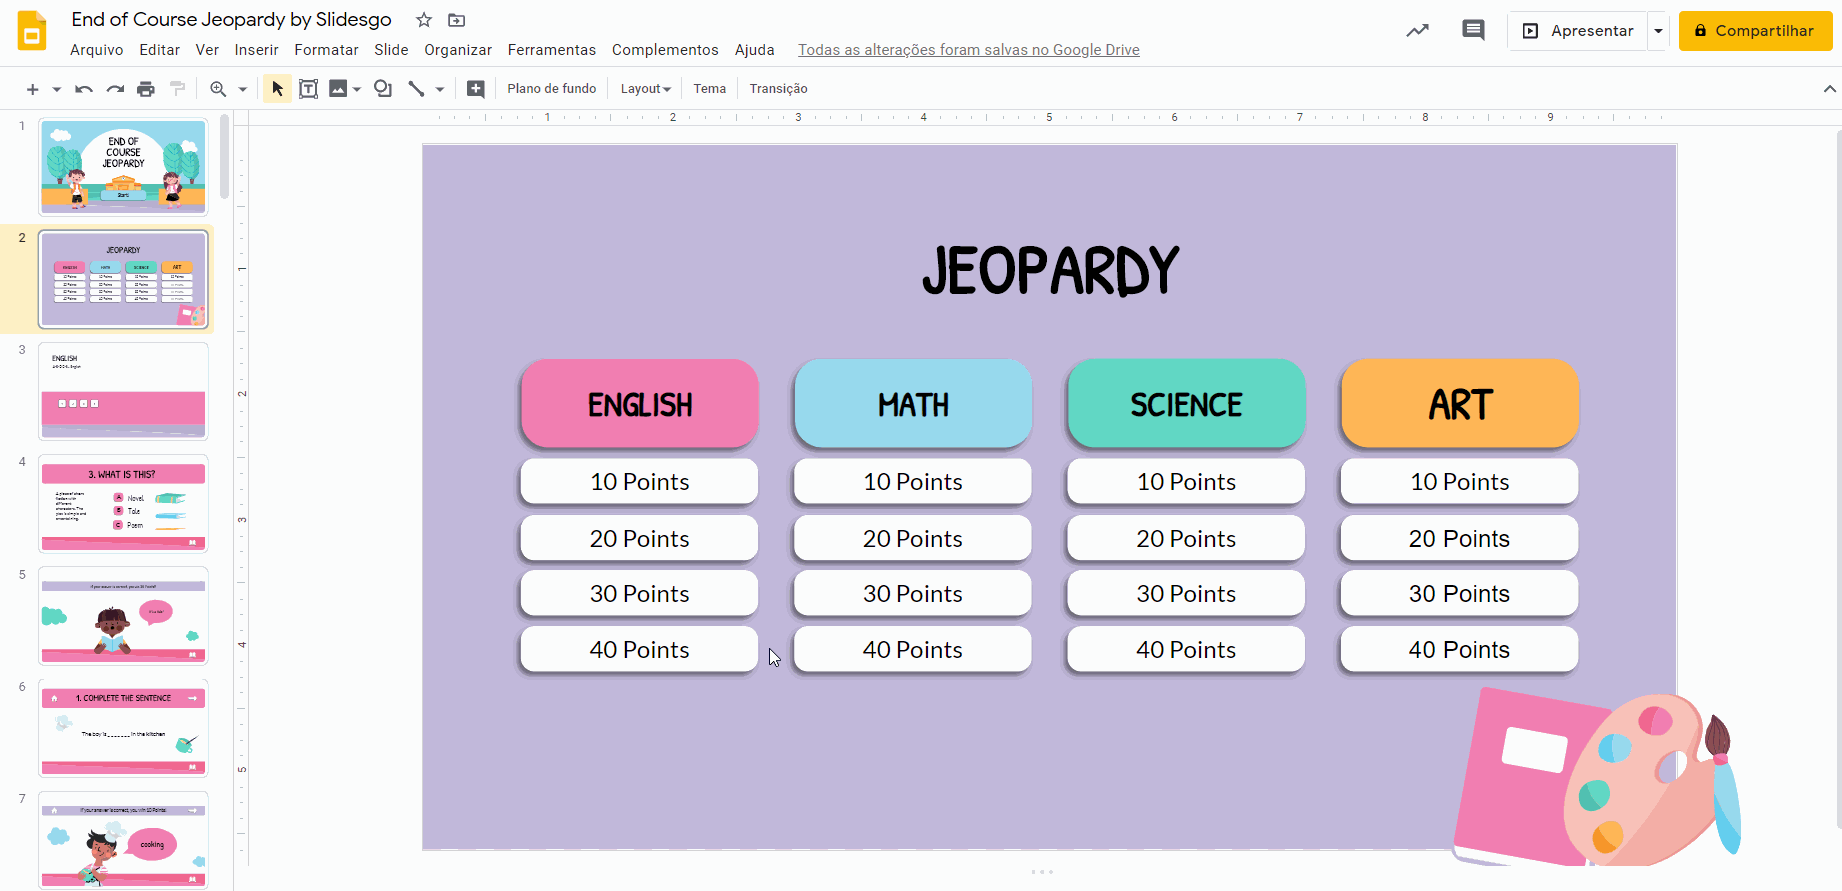Click the speaker notes drag handle dots

[1042, 872]
